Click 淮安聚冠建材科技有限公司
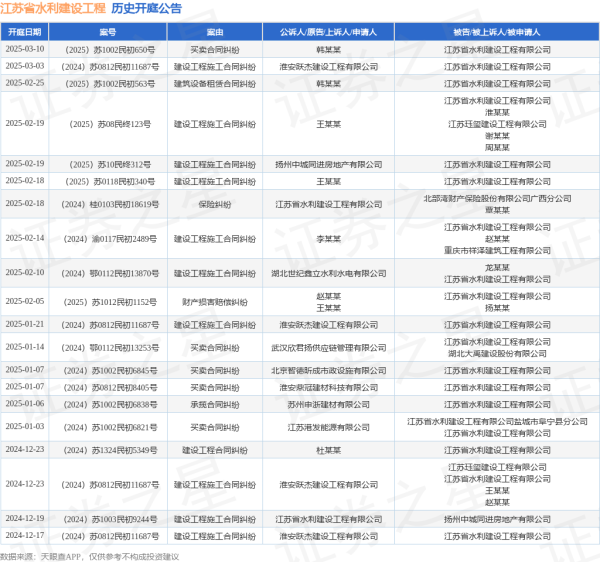Viewport: 600px width, 562px height. (x=328, y=388)
